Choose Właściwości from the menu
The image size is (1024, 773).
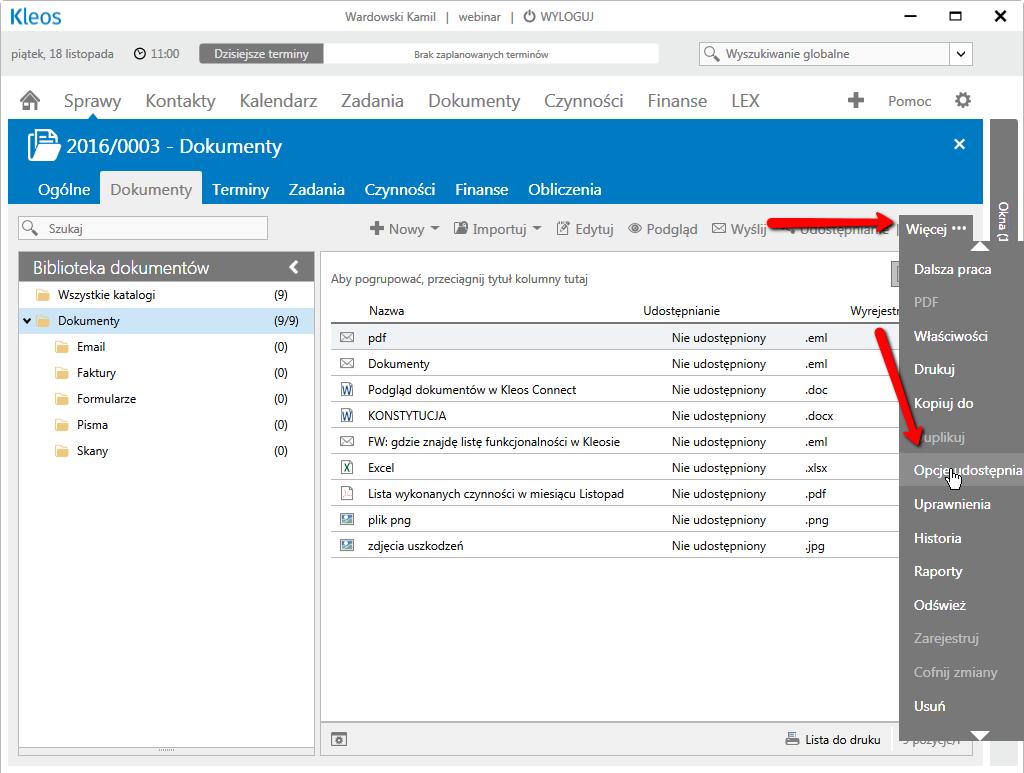click(x=950, y=336)
